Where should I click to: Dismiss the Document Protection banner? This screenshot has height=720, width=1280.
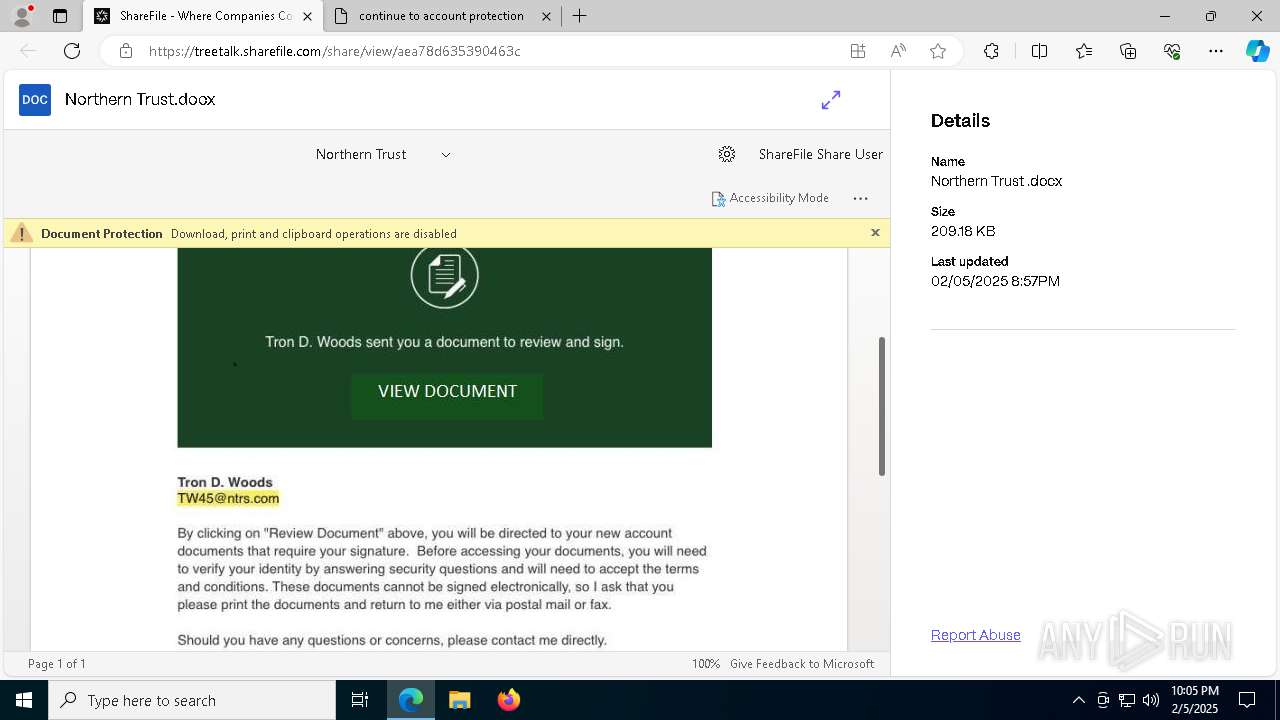pyautogui.click(x=875, y=233)
